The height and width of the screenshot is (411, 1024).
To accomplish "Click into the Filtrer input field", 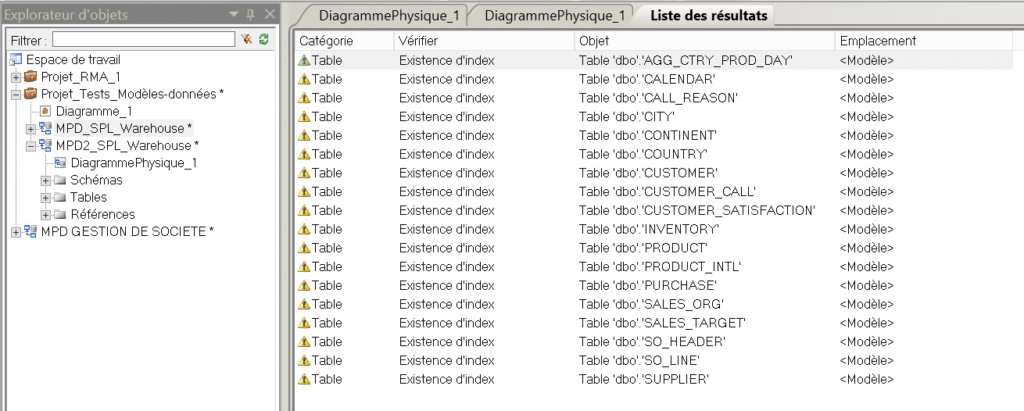I will tap(144, 40).
